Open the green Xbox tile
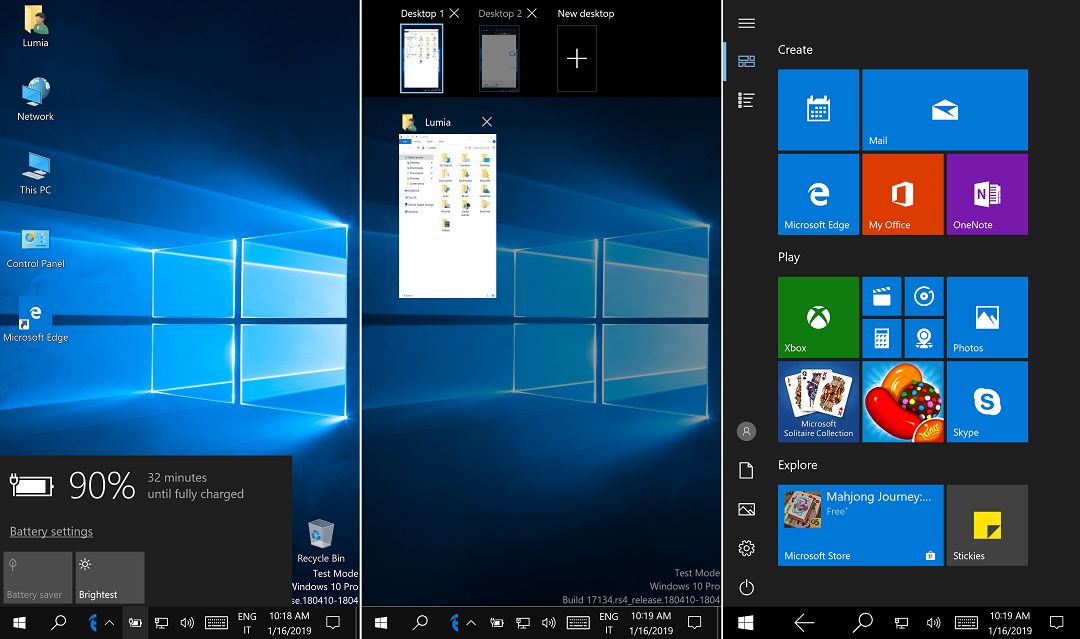The image size is (1080, 639). coord(818,317)
